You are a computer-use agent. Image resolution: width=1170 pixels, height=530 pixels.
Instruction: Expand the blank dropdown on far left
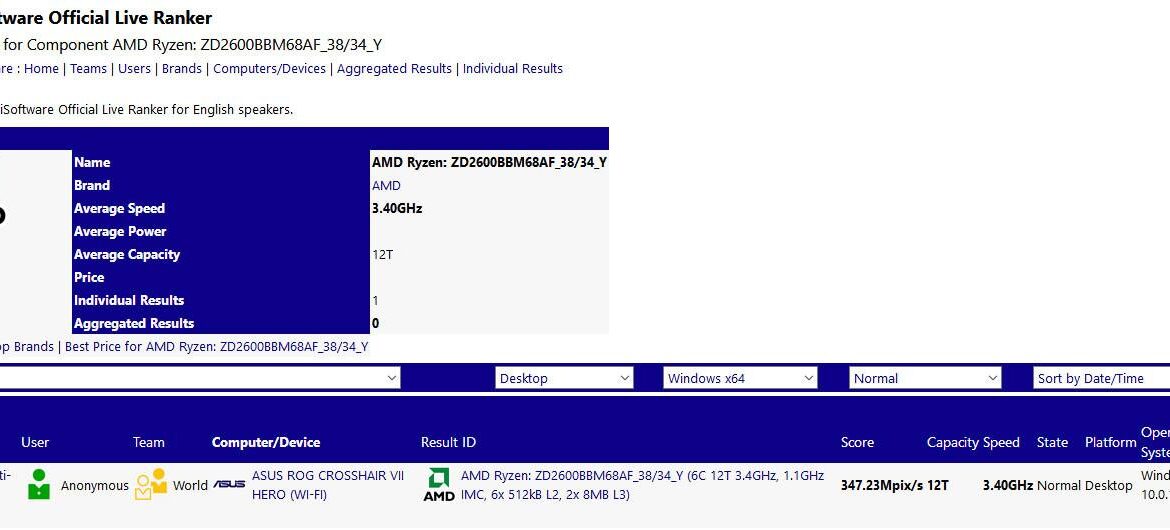(x=200, y=378)
